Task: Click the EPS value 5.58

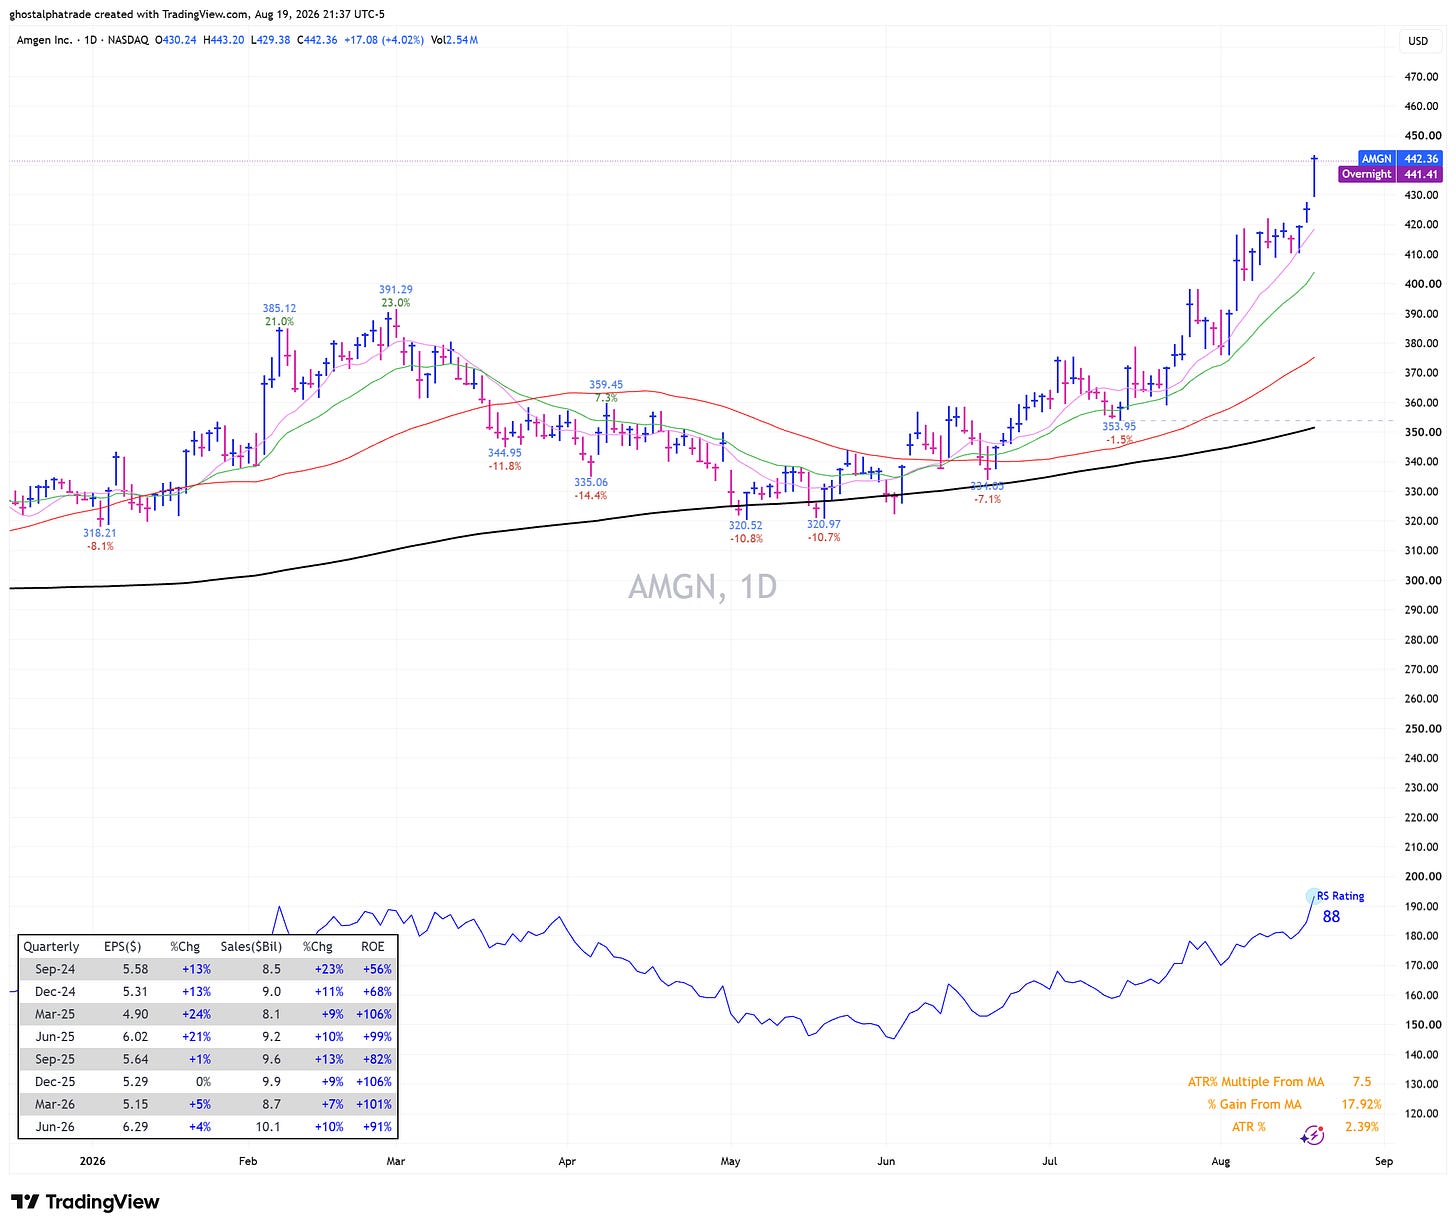Action: pos(134,969)
